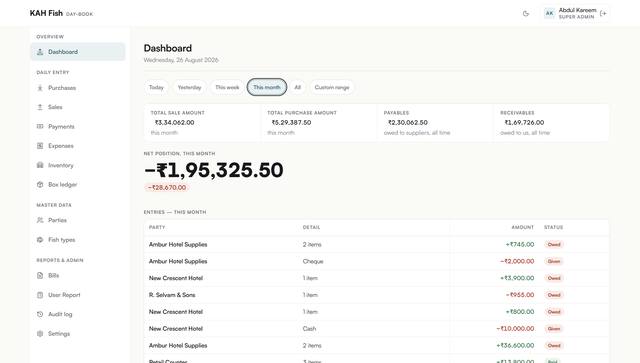
Task: Click the KAH Fish logo text
Action: (46, 13)
